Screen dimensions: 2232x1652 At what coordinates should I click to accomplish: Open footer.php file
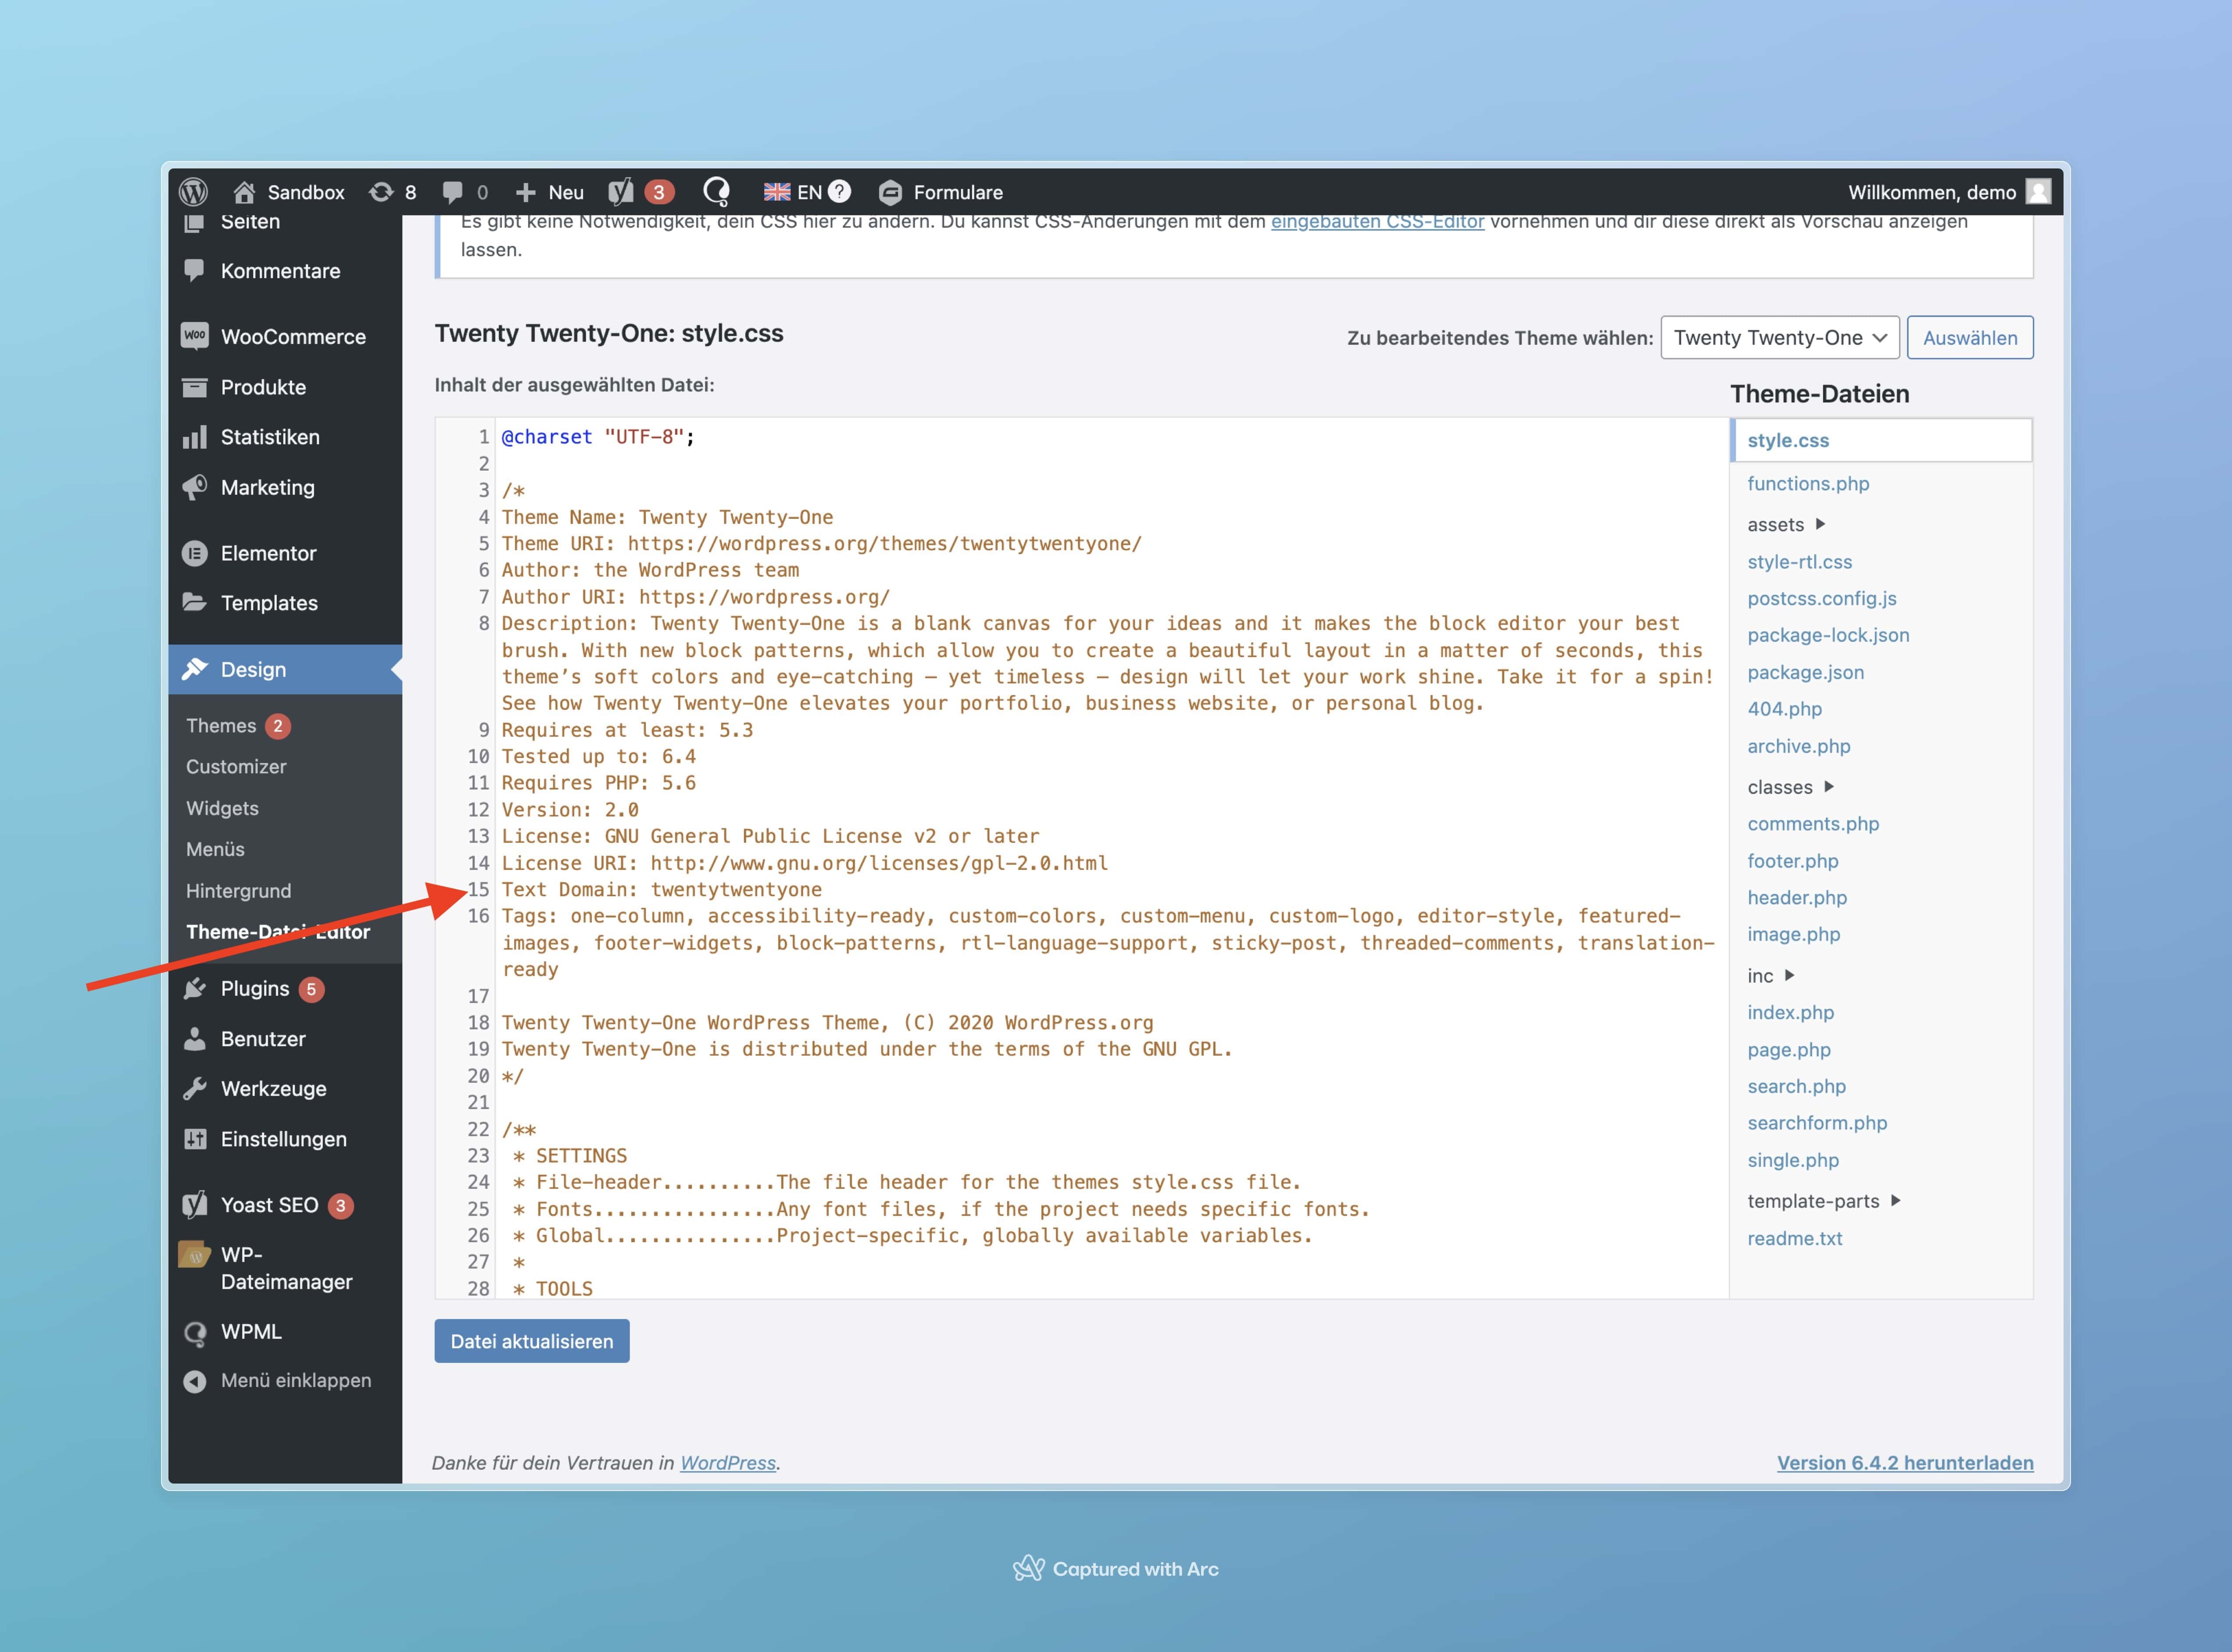(x=1792, y=860)
